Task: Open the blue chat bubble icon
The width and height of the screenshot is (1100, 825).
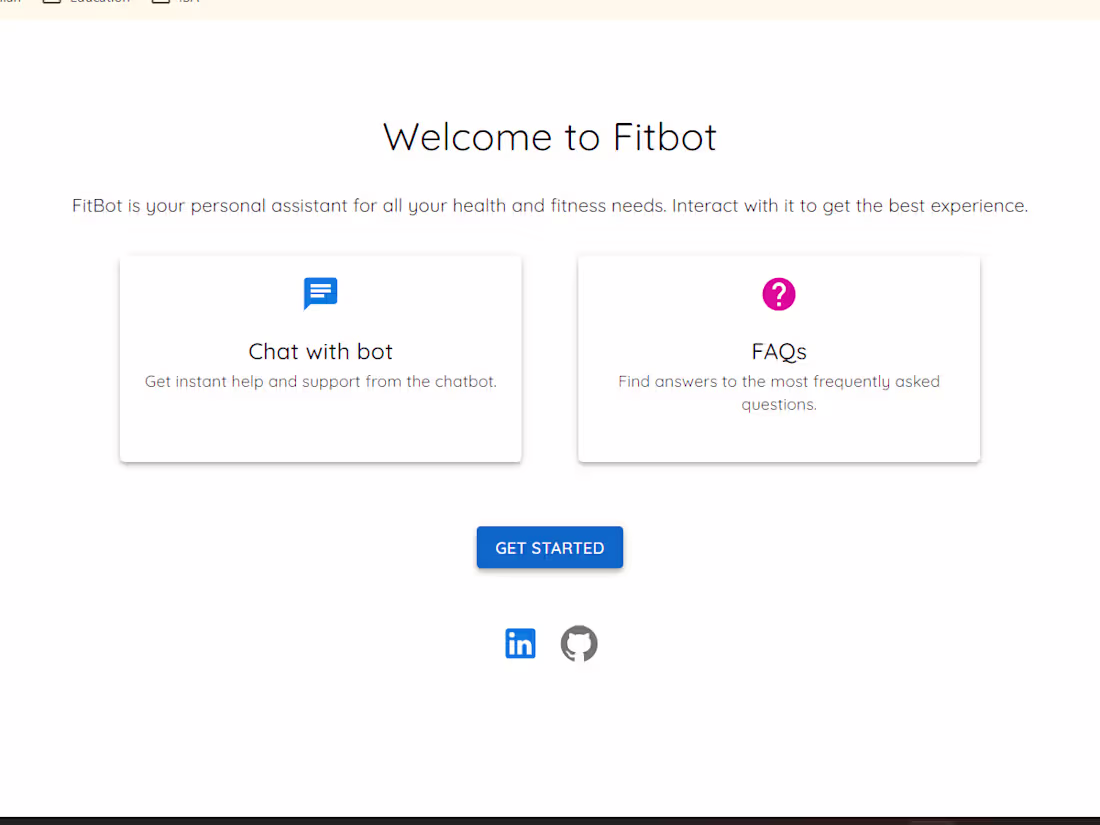Action: click(x=320, y=293)
